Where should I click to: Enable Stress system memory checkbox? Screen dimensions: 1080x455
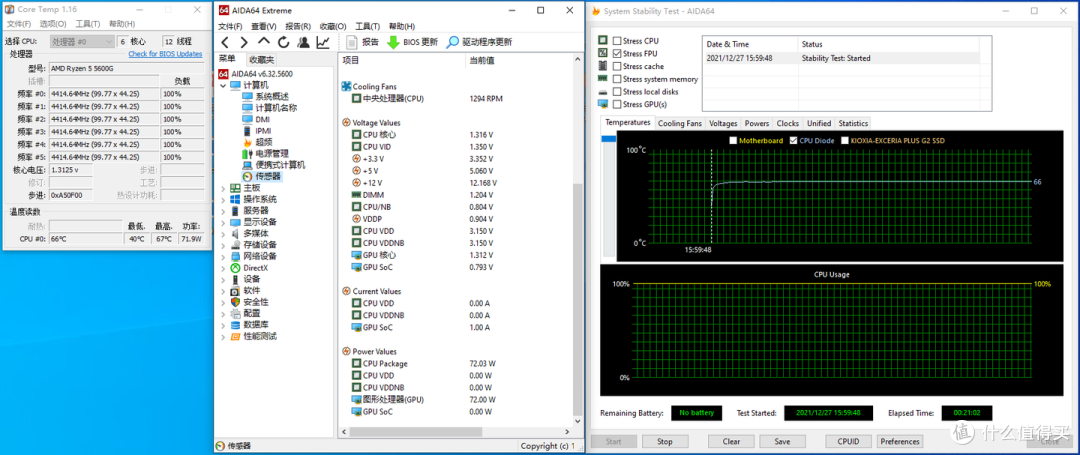pyautogui.click(x=616, y=79)
